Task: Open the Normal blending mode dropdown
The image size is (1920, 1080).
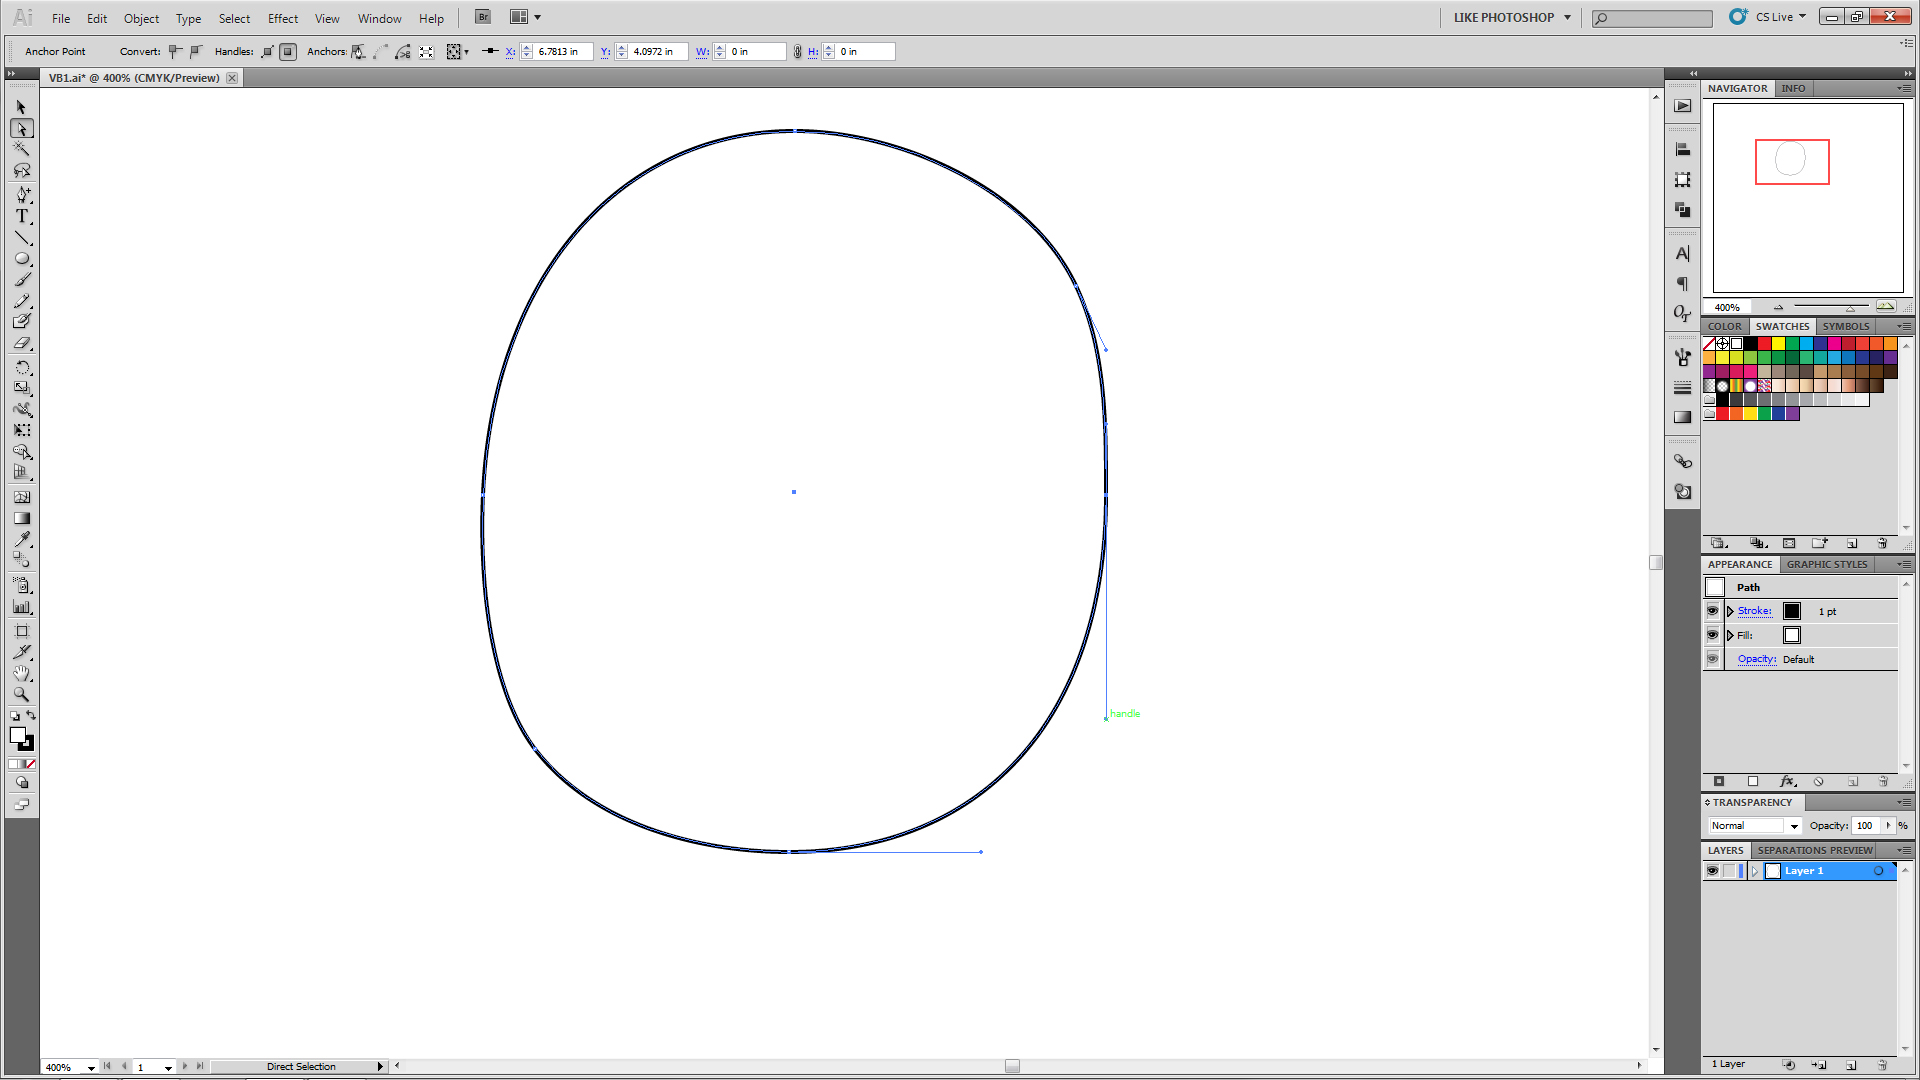Action: coord(1794,826)
